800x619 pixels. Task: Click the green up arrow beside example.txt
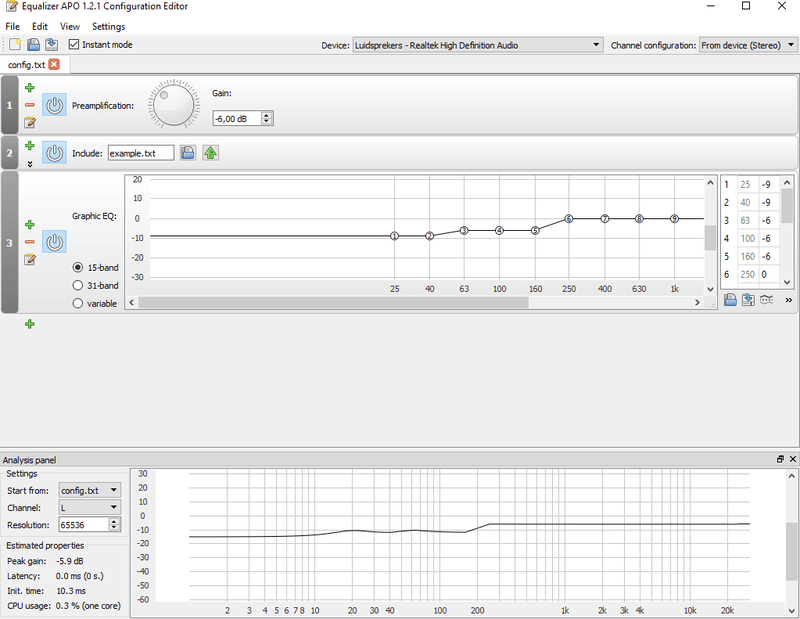coord(210,153)
